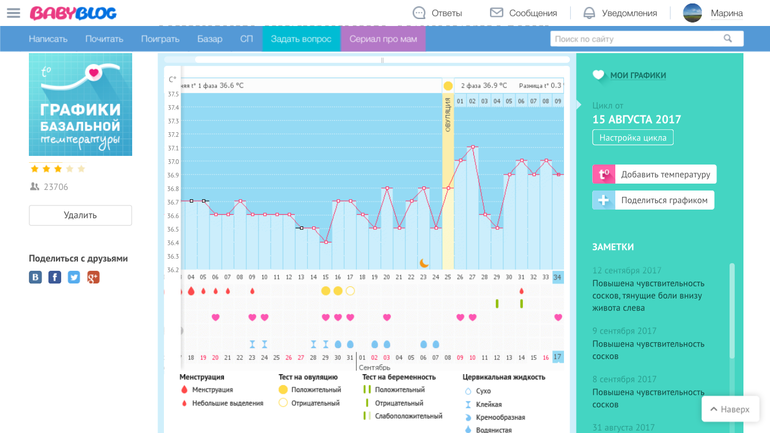The width and height of the screenshot is (770, 433).
Task: Click the search magnifier icon
Action: [728, 39]
